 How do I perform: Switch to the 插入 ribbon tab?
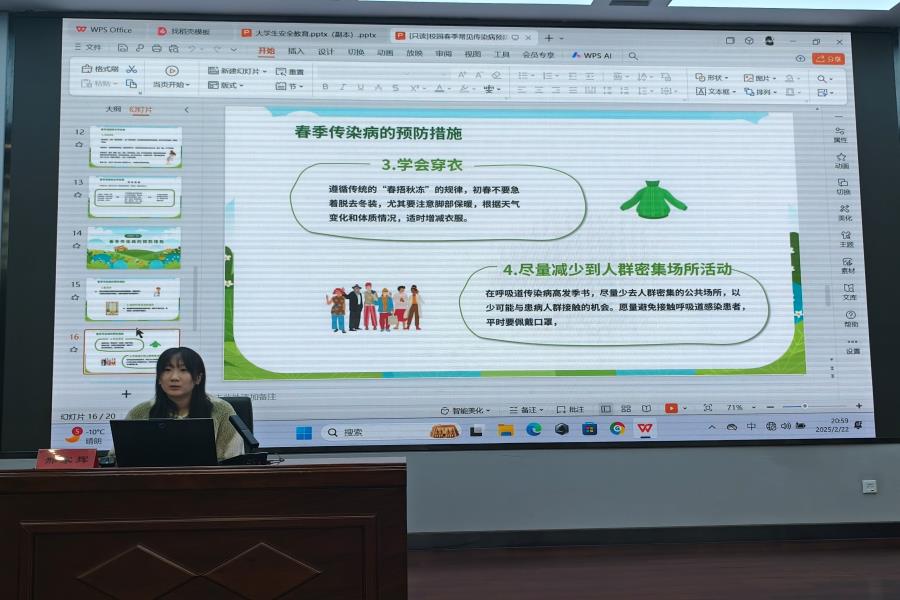[x=296, y=51]
